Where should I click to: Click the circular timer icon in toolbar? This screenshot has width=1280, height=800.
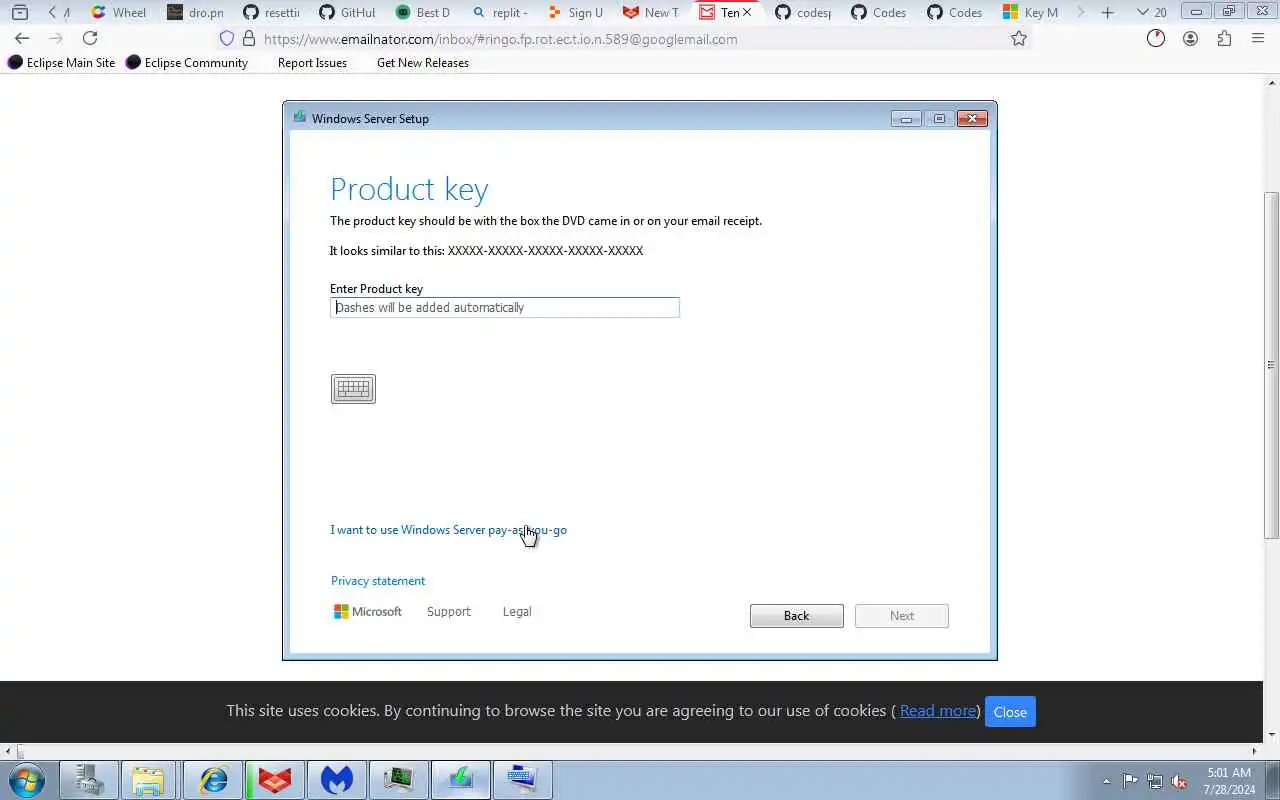click(1156, 39)
